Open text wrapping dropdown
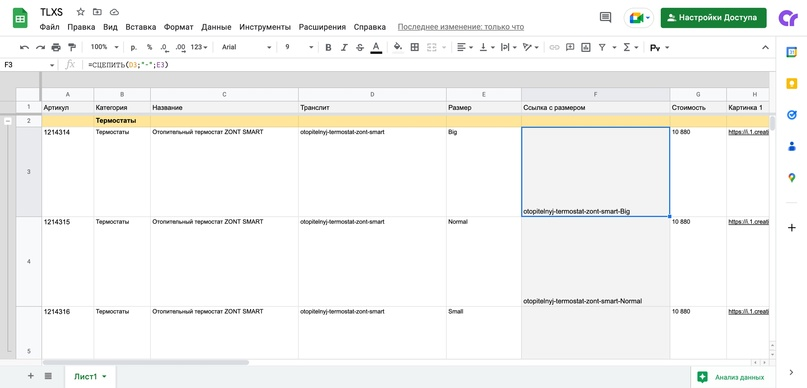Screen dimensions: 807x388 point(508,47)
